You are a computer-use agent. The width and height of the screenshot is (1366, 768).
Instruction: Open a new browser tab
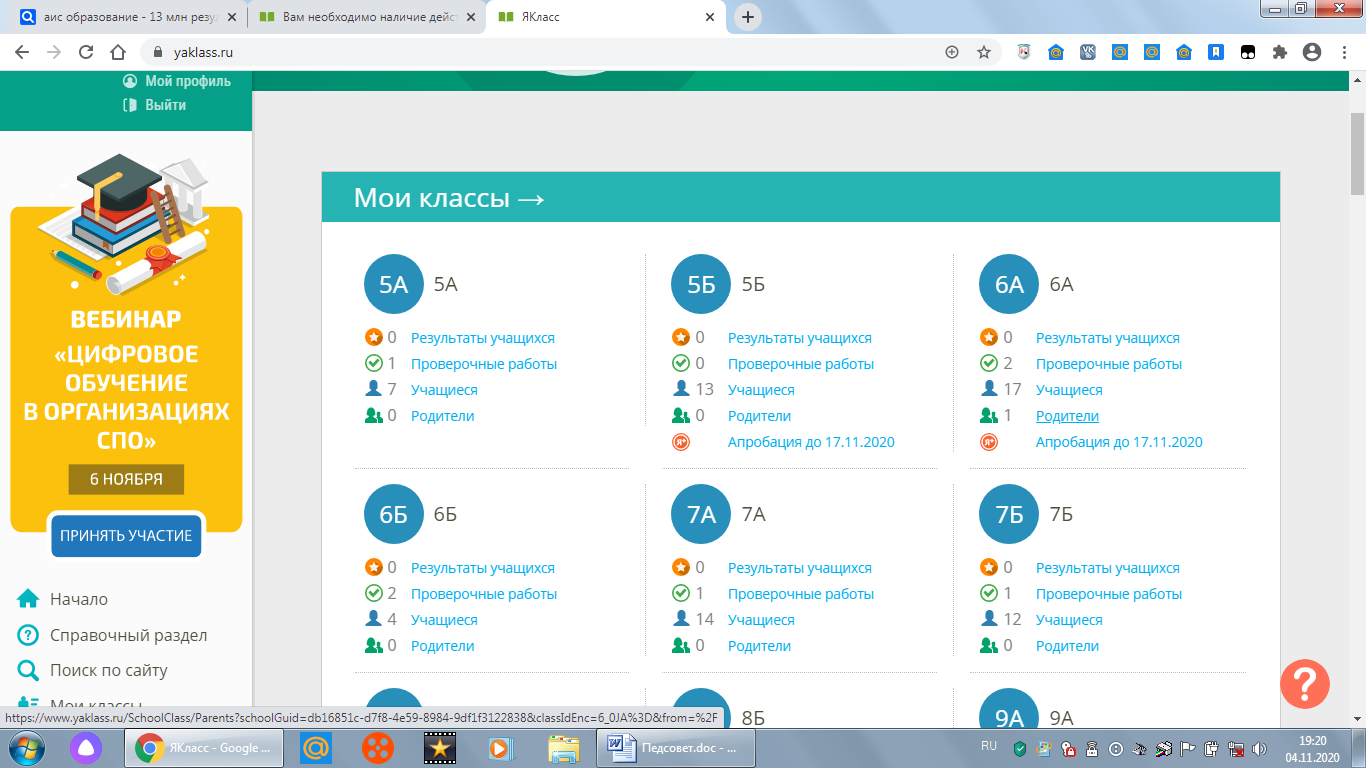pyautogui.click(x=747, y=17)
